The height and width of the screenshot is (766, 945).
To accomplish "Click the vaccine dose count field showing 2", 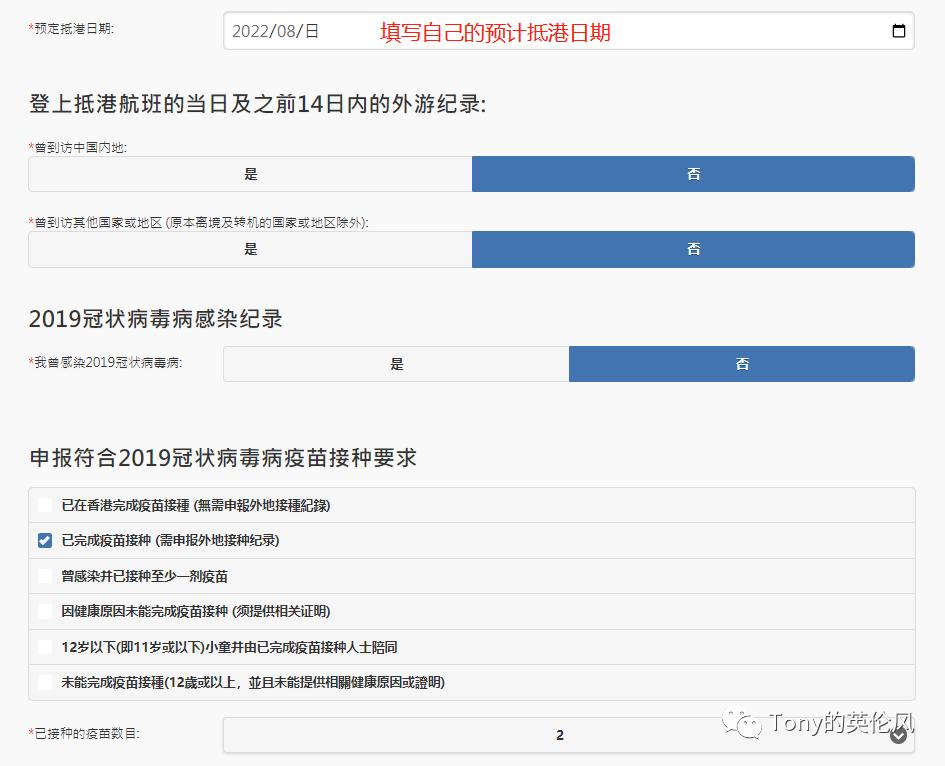I will click(560, 735).
